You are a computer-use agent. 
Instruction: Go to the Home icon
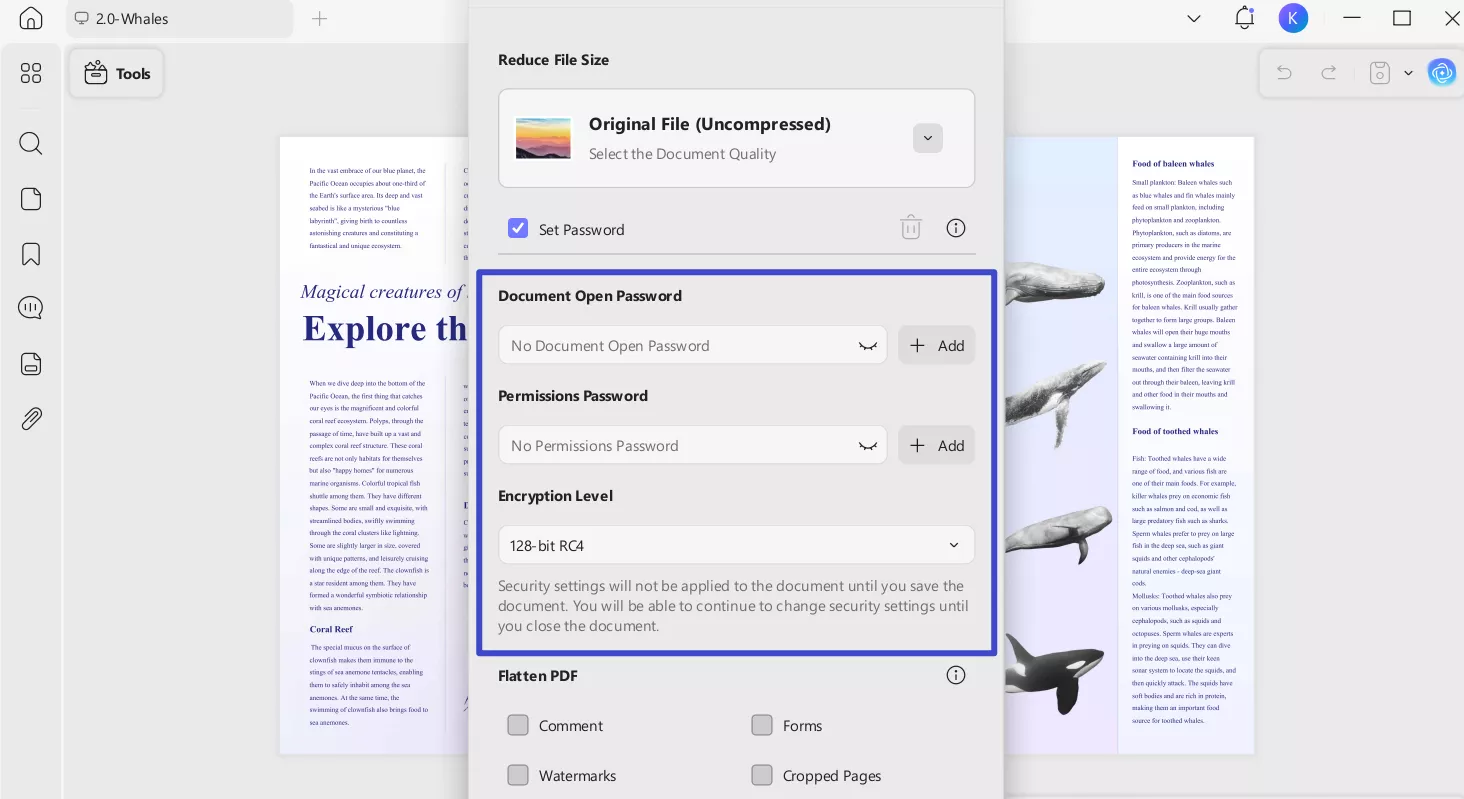coord(31,18)
